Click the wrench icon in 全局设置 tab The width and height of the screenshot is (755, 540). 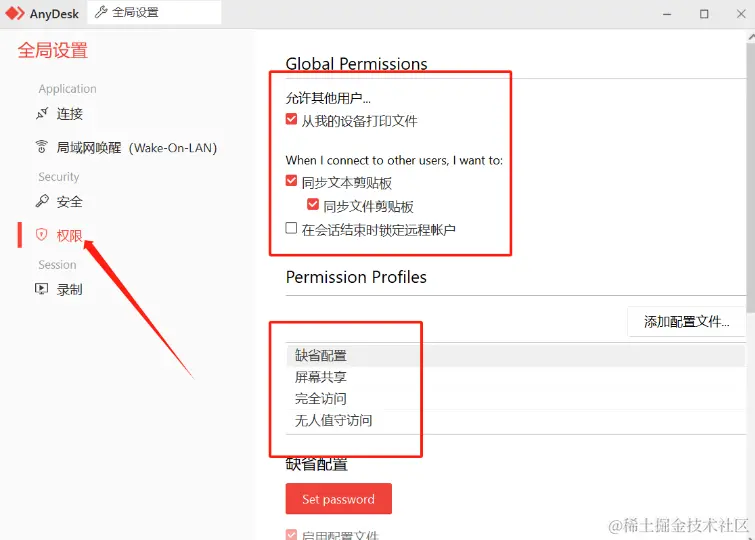[101, 12]
